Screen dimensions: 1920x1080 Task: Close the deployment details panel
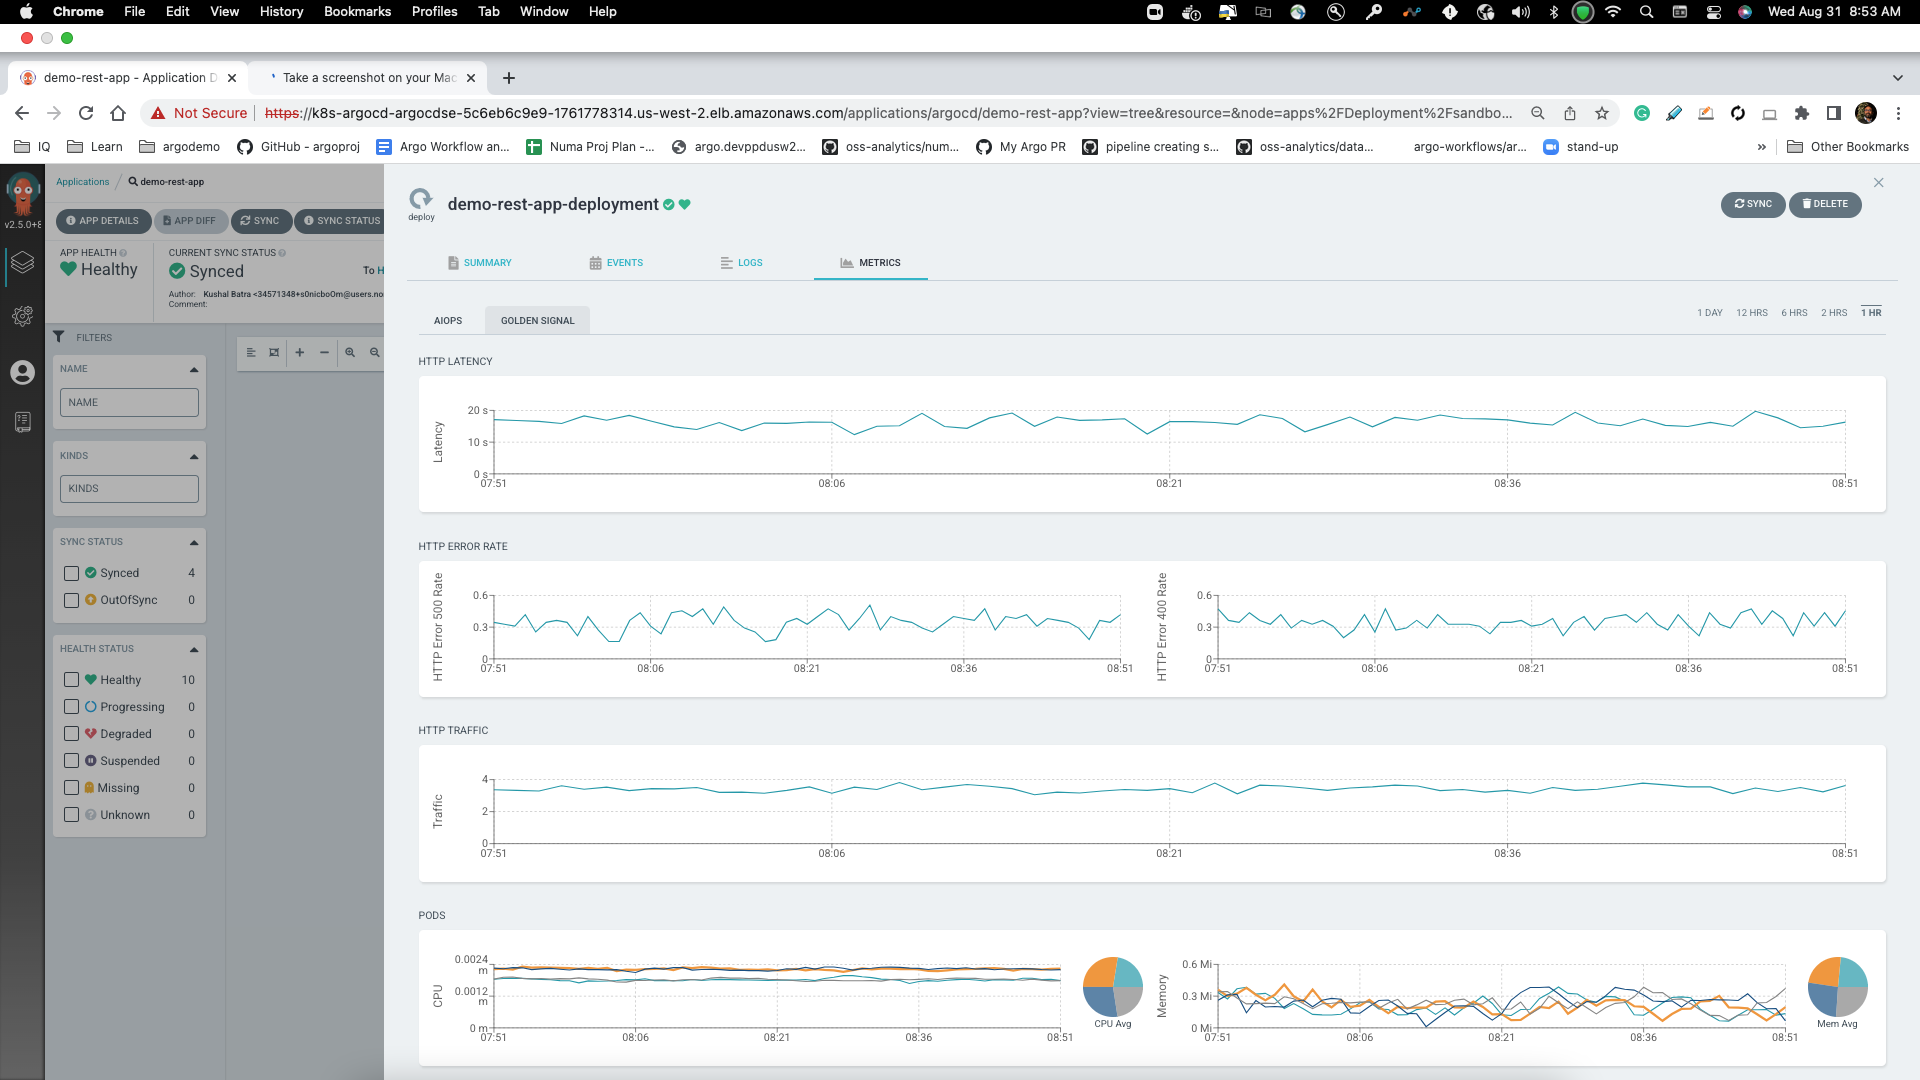1878,182
